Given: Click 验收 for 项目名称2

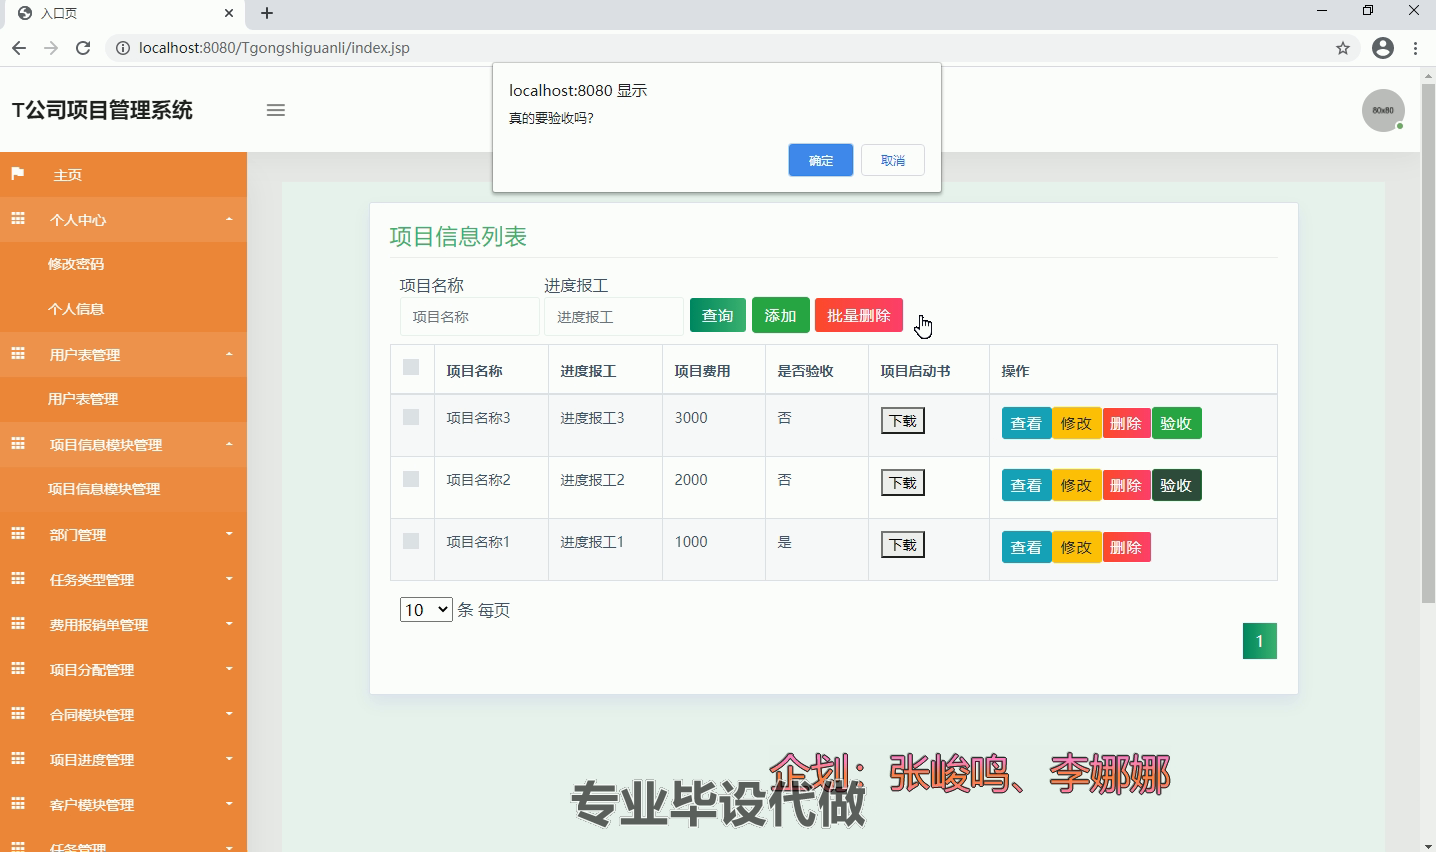Looking at the screenshot, I should coord(1176,485).
